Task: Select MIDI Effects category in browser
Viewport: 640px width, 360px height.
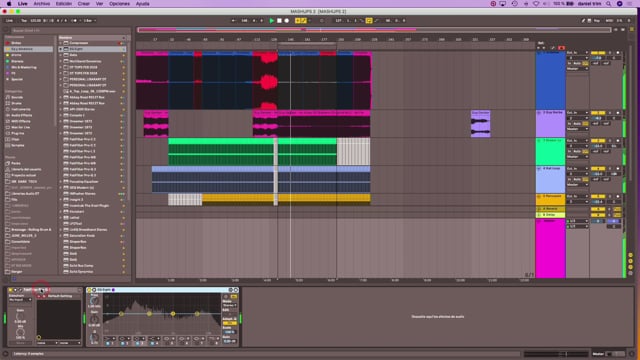Action: pyautogui.click(x=20, y=121)
